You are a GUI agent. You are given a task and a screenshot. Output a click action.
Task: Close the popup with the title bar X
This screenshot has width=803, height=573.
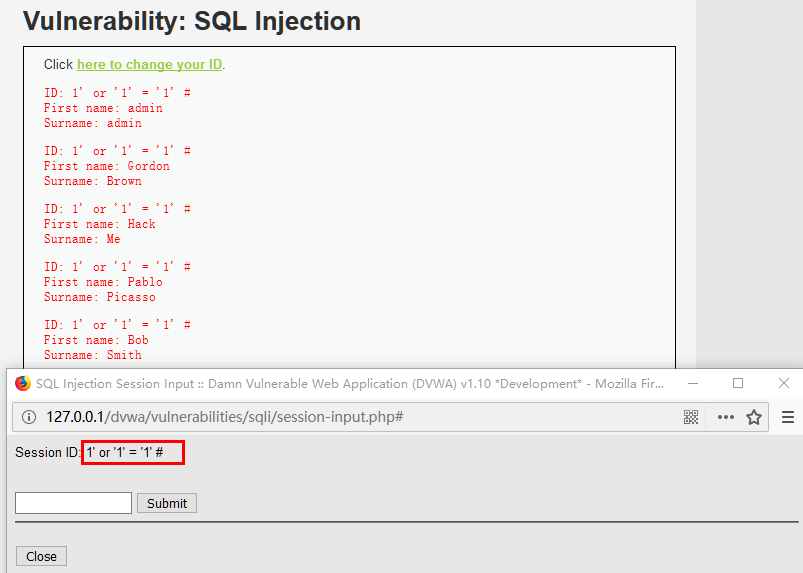tap(784, 383)
